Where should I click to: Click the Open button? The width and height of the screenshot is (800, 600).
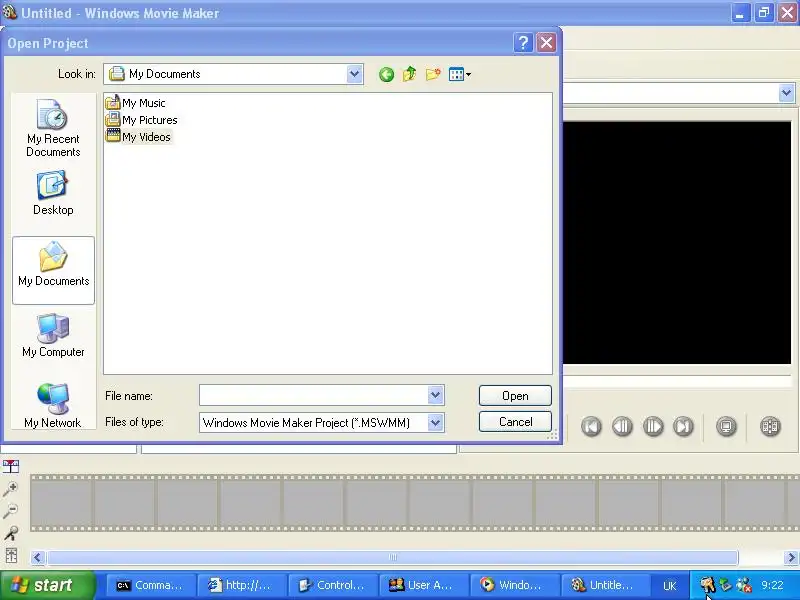[515, 395]
